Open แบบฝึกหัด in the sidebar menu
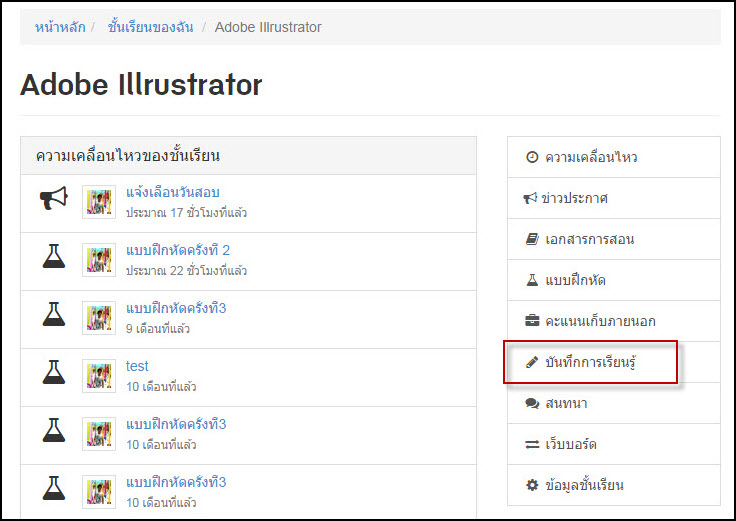 (614, 280)
